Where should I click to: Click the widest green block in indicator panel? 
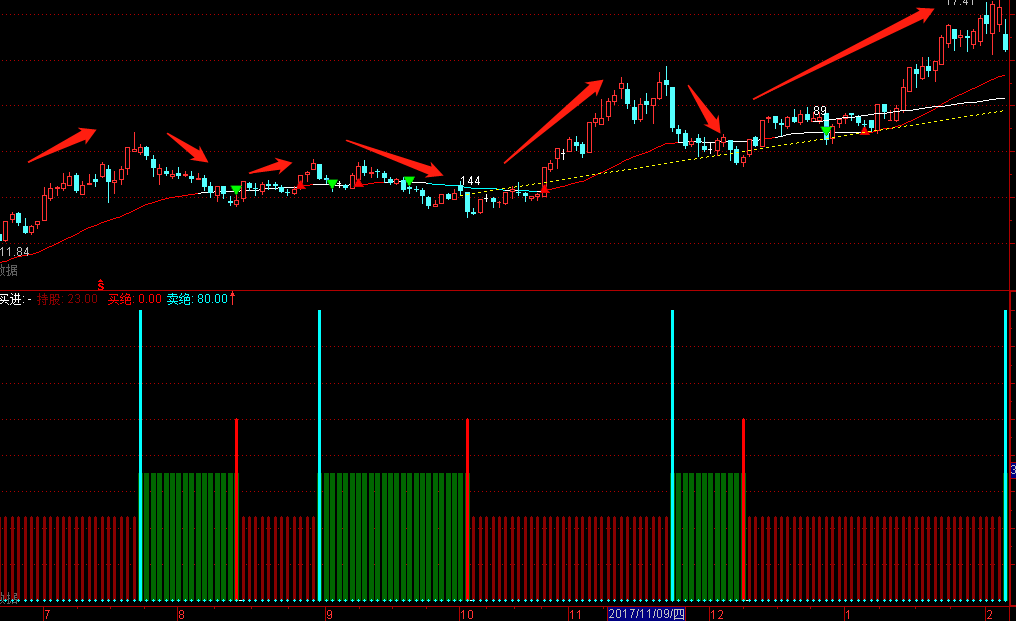pos(393,535)
